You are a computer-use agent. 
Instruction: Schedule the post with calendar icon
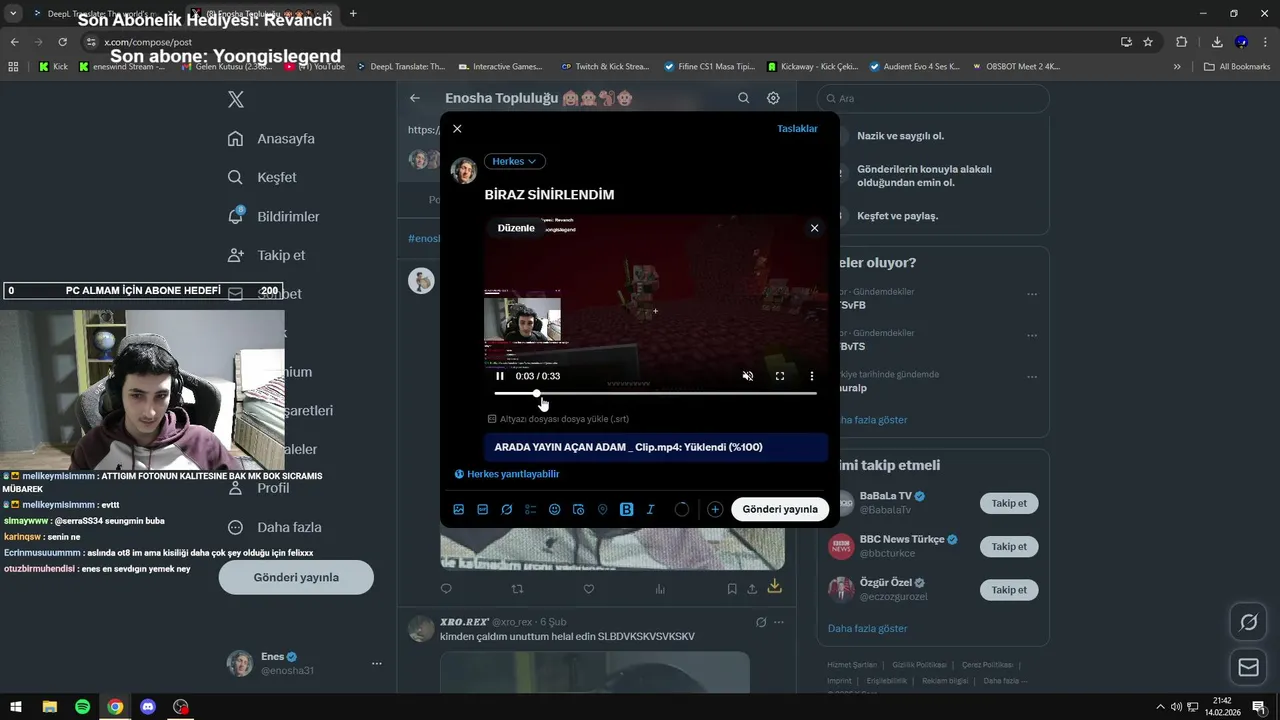pyautogui.click(x=579, y=509)
